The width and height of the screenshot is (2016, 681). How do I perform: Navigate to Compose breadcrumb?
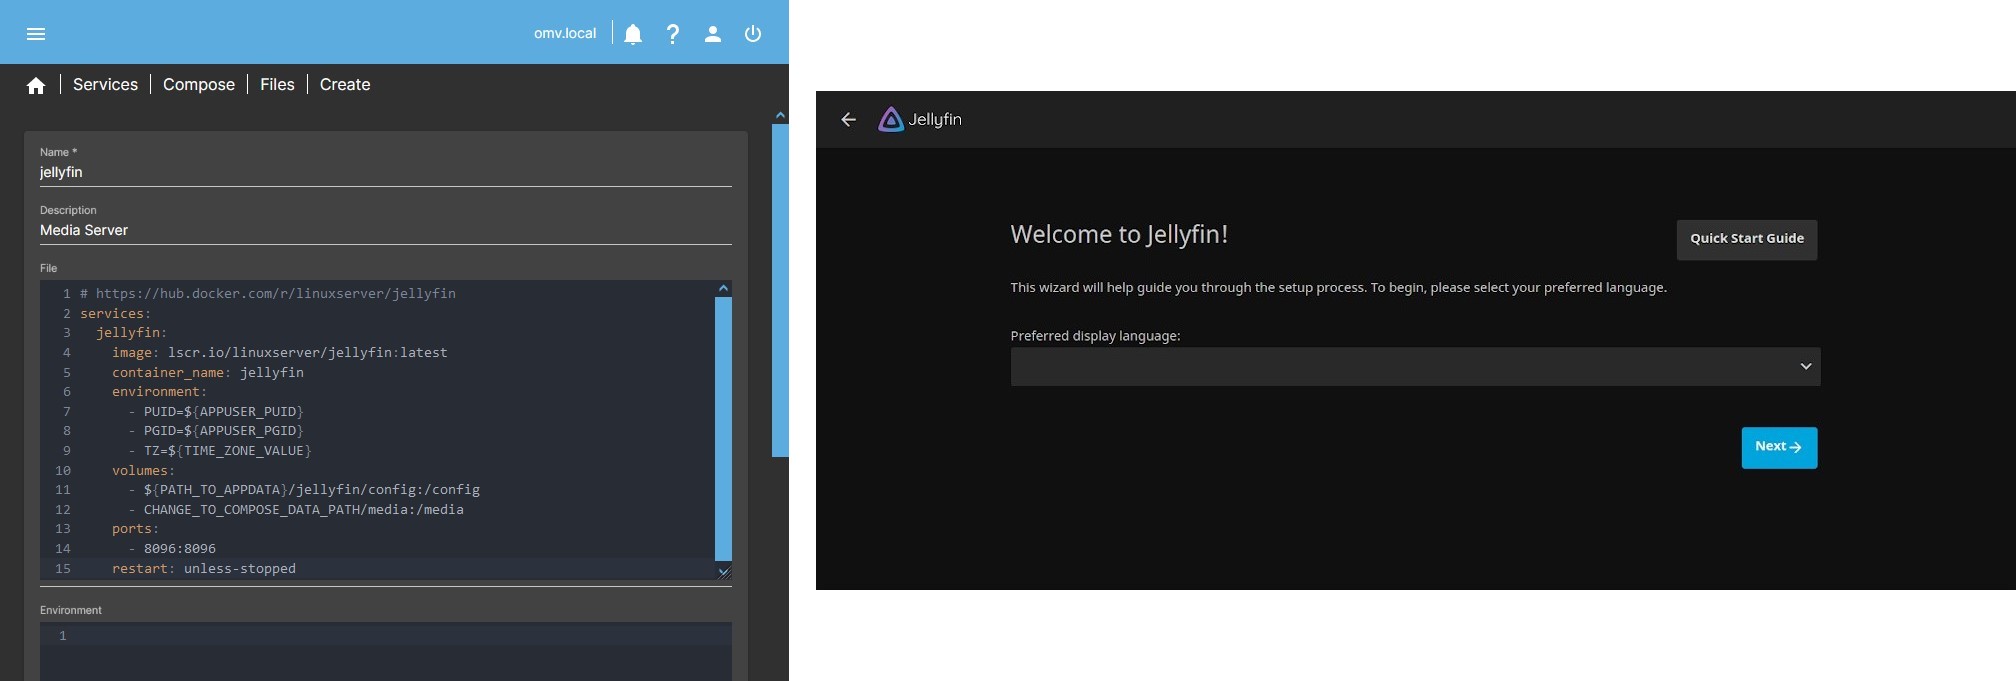coord(199,85)
